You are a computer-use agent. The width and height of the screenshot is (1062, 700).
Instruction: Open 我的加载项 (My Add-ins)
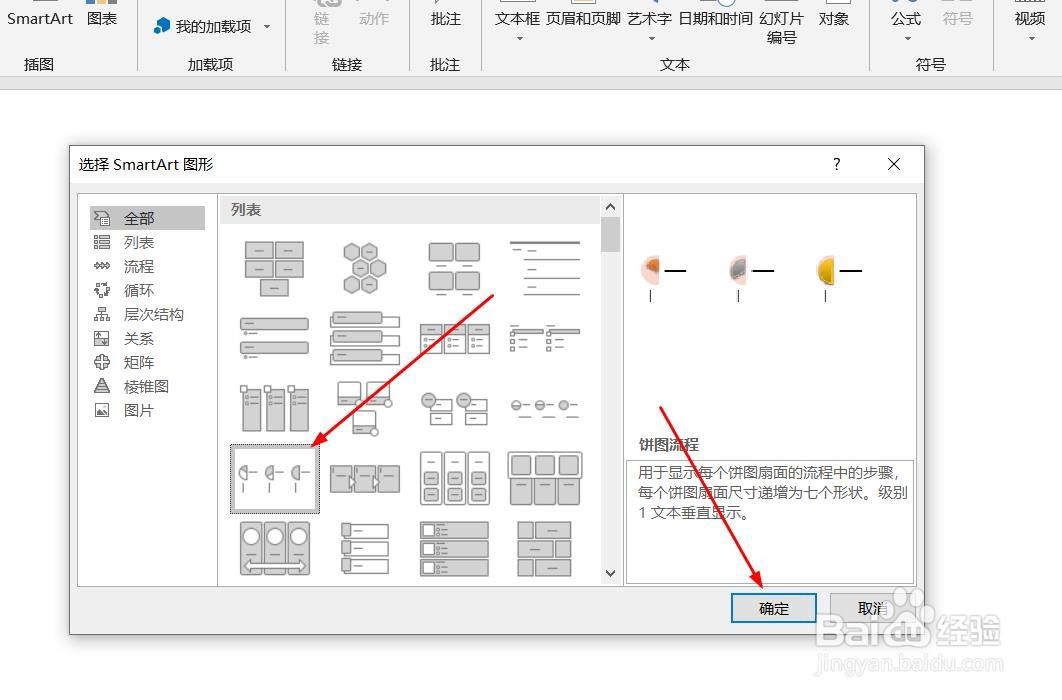pyautogui.click(x=205, y=25)
